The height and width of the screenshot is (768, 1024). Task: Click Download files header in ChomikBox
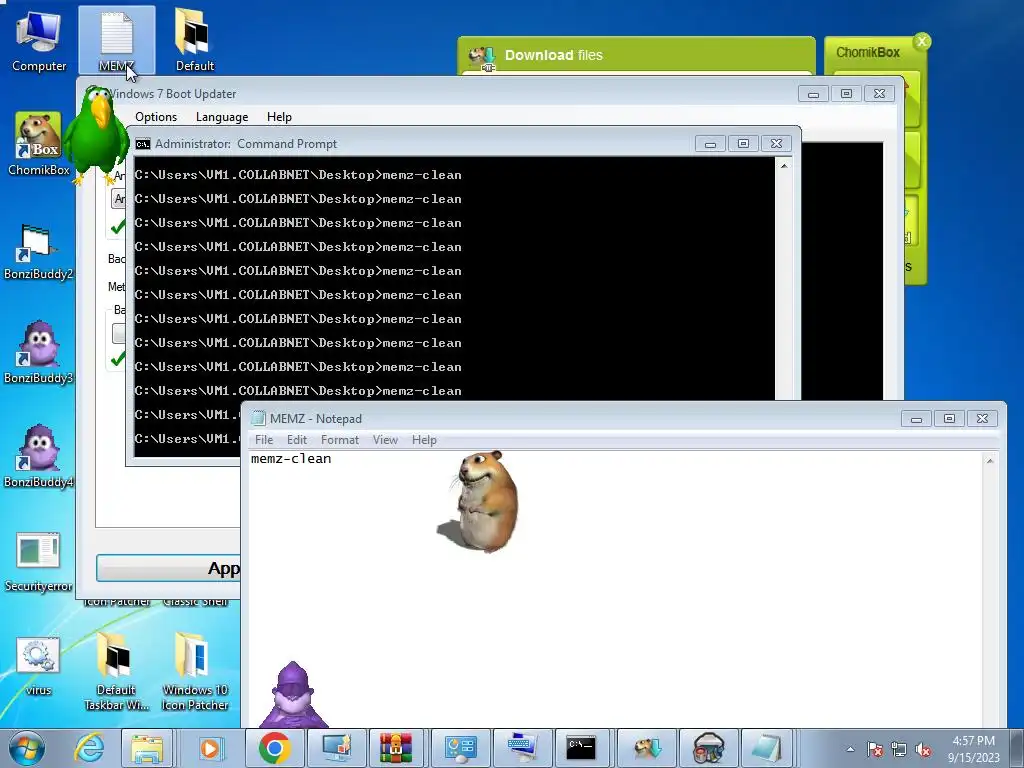click(x=554, y=56)
